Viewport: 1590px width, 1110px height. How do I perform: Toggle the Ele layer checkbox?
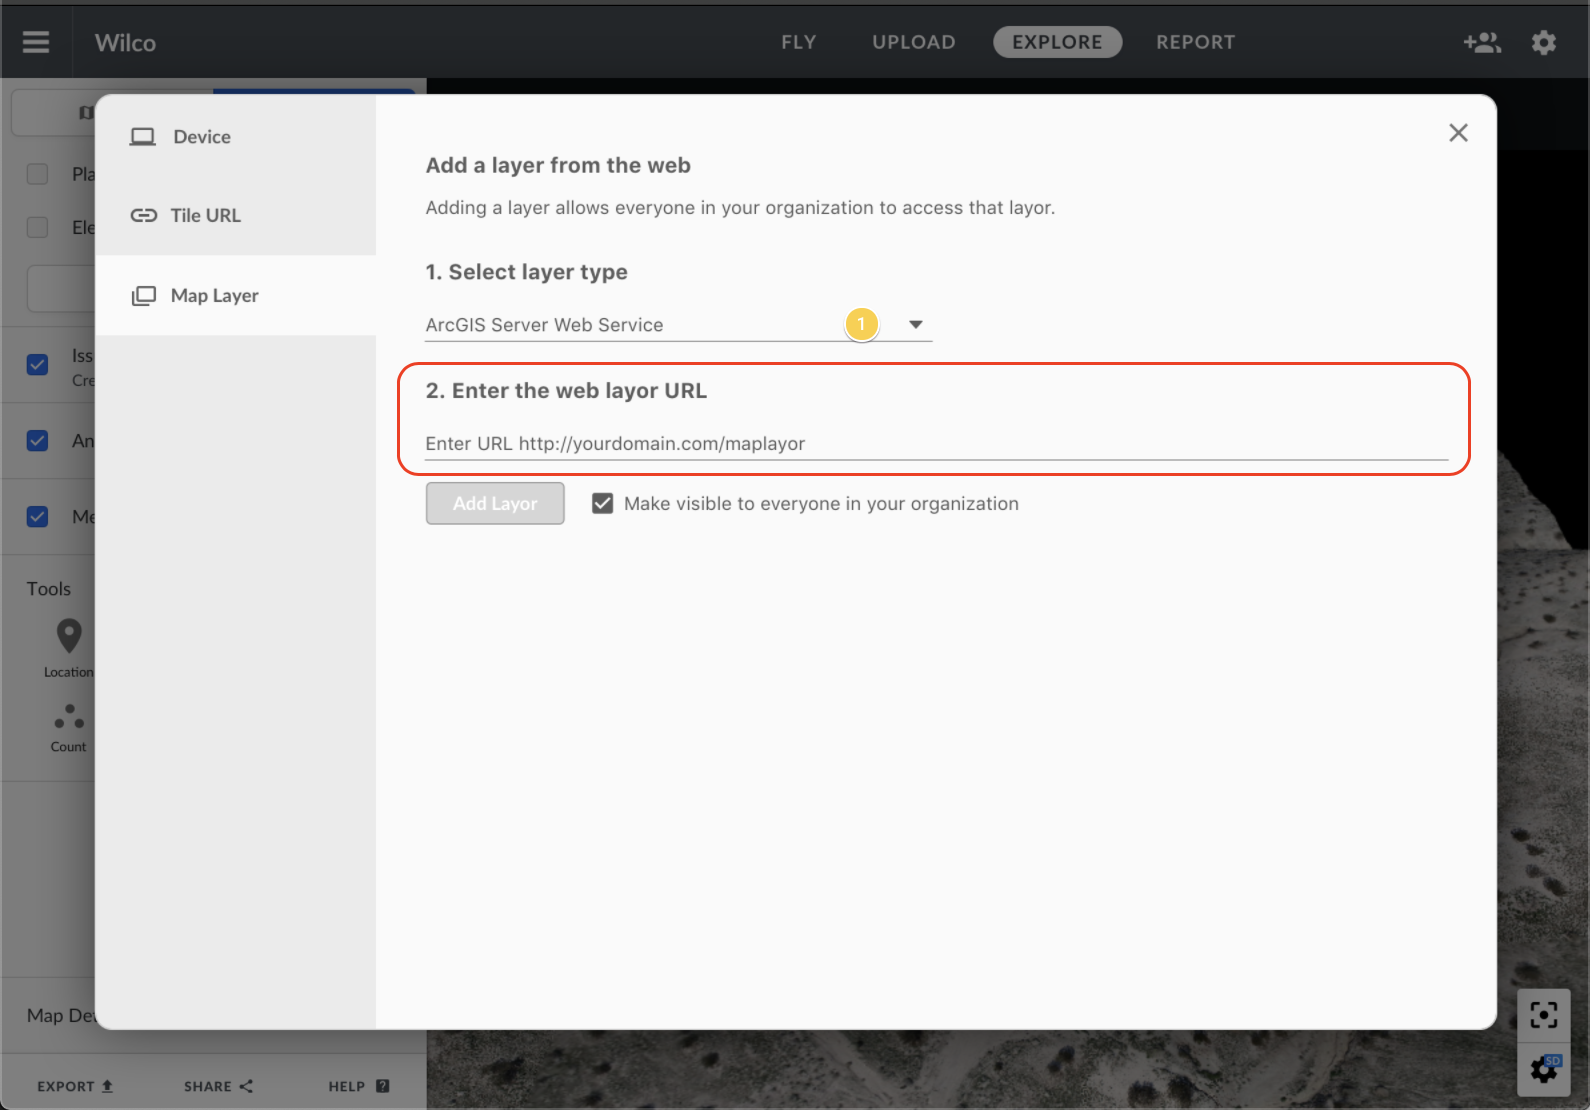37,227
